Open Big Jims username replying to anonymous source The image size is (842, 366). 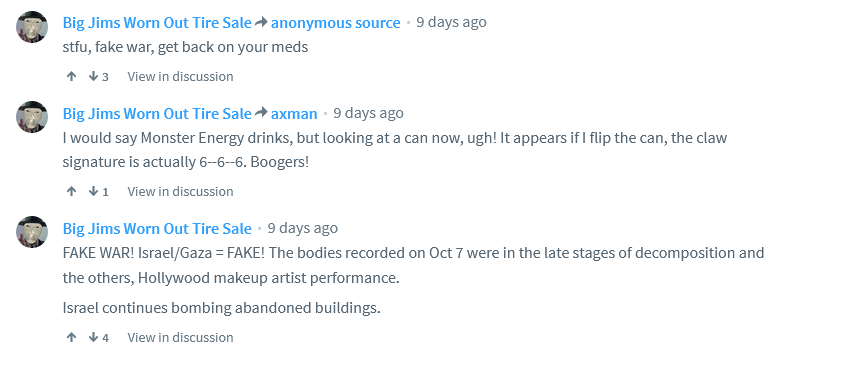point(157,23)
